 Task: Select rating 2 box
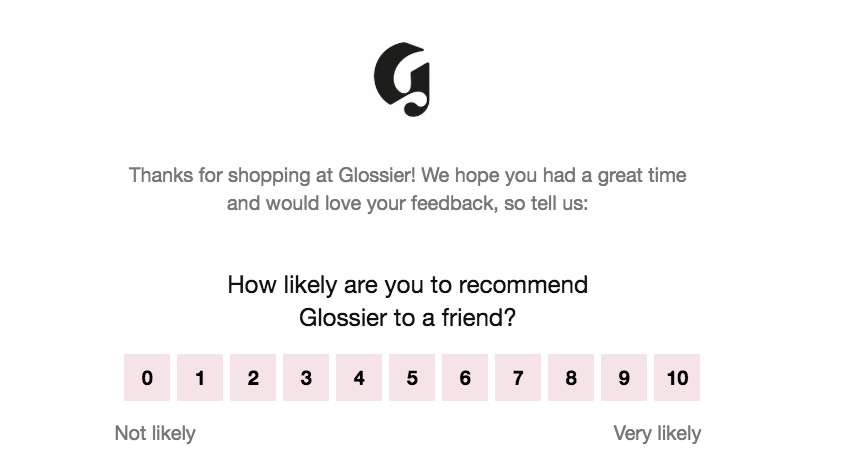tap(253, 378)
